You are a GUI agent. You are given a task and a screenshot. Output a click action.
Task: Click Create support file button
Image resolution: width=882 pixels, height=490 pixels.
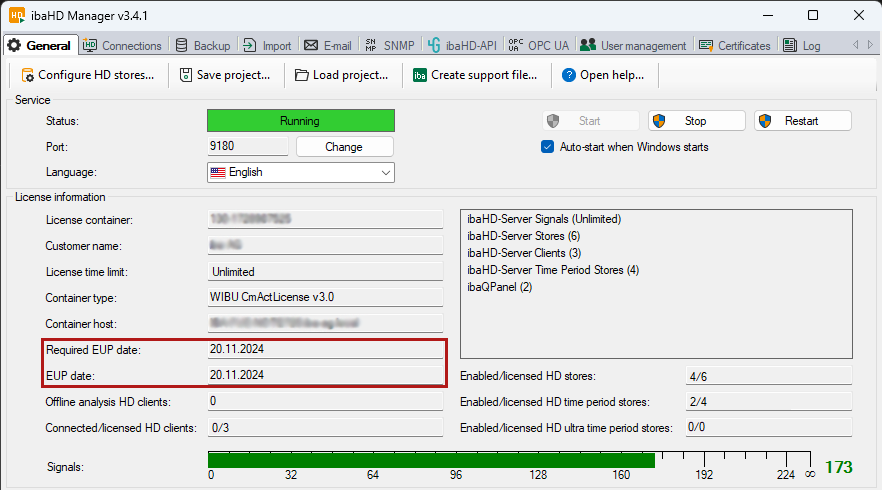[x=475, y=75]
